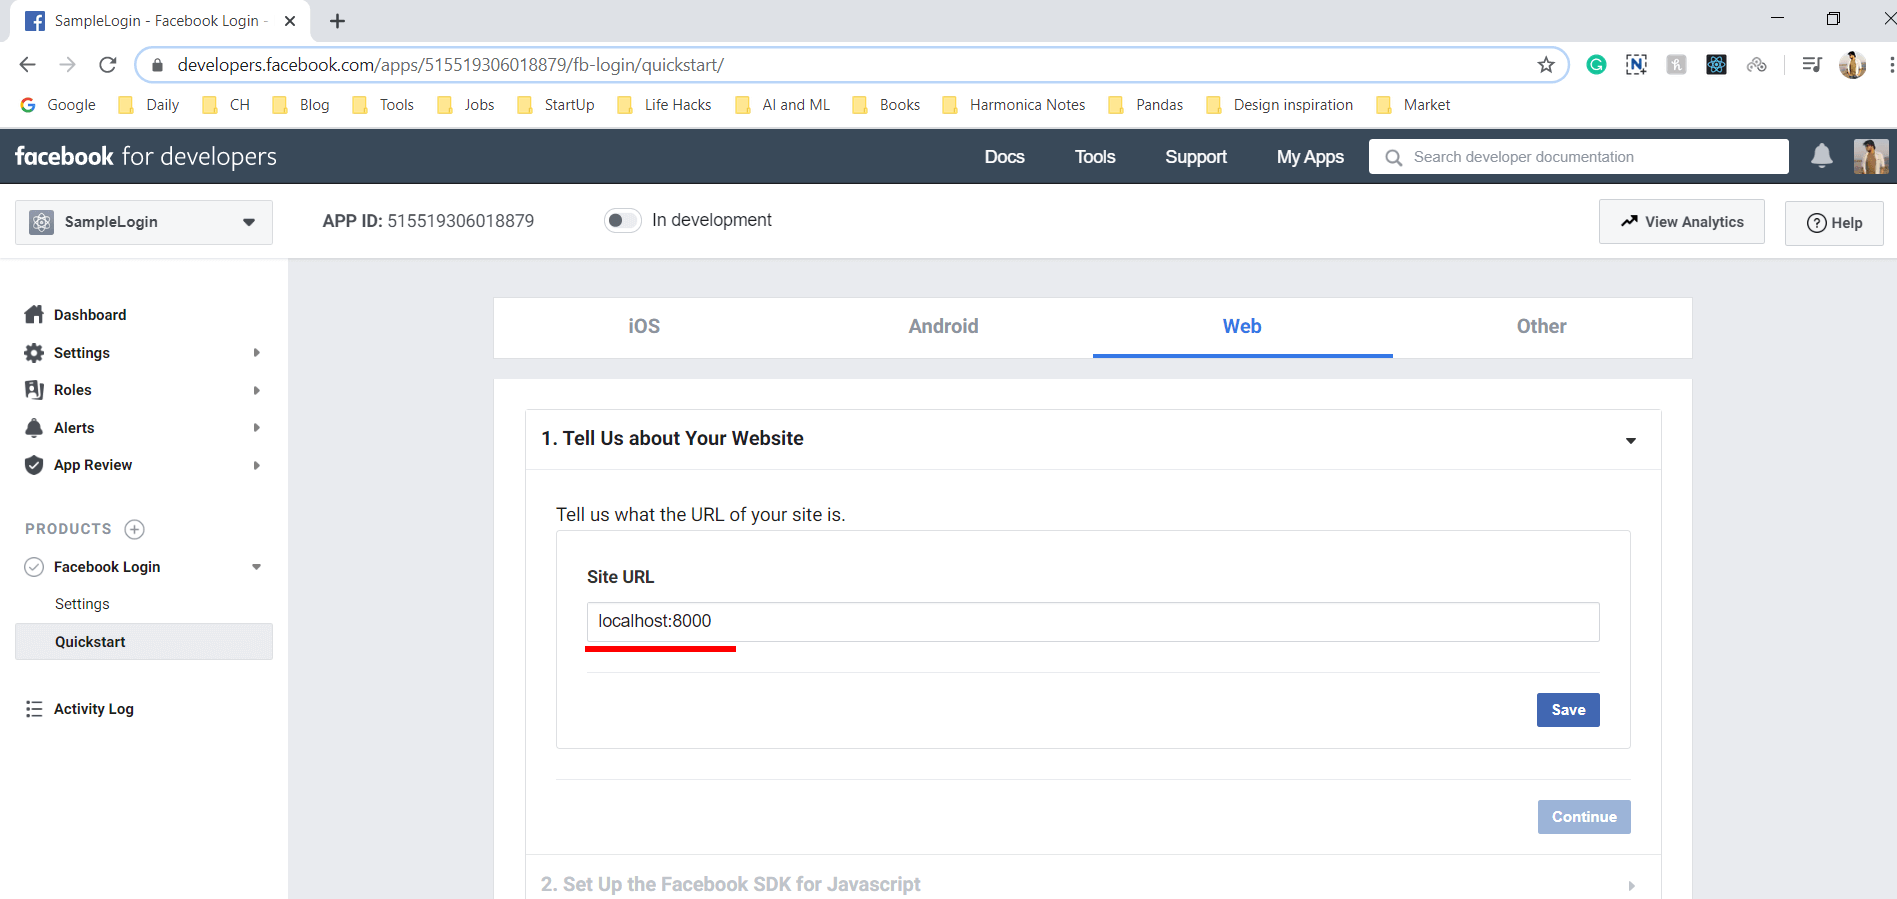
Task: Select Quickstart in the sidebar
Action: pyautogui.click(x=144, y=642)
